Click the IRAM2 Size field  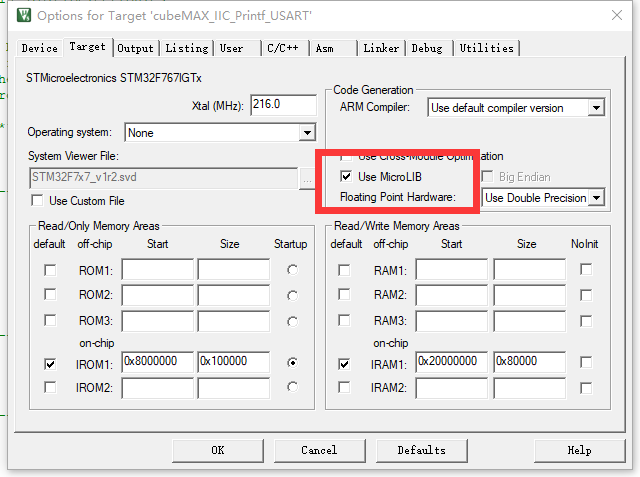[530, 388]
